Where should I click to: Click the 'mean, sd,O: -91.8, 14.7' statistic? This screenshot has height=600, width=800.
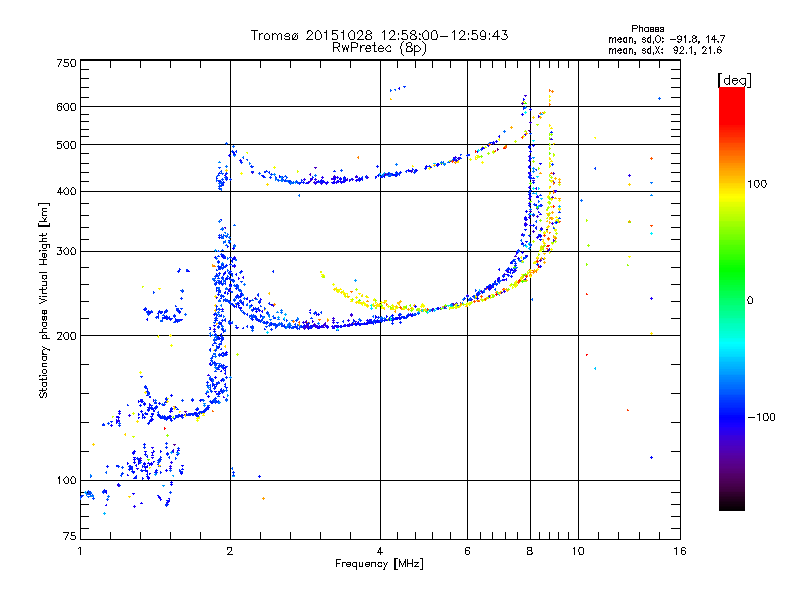(x=666, y=39)
